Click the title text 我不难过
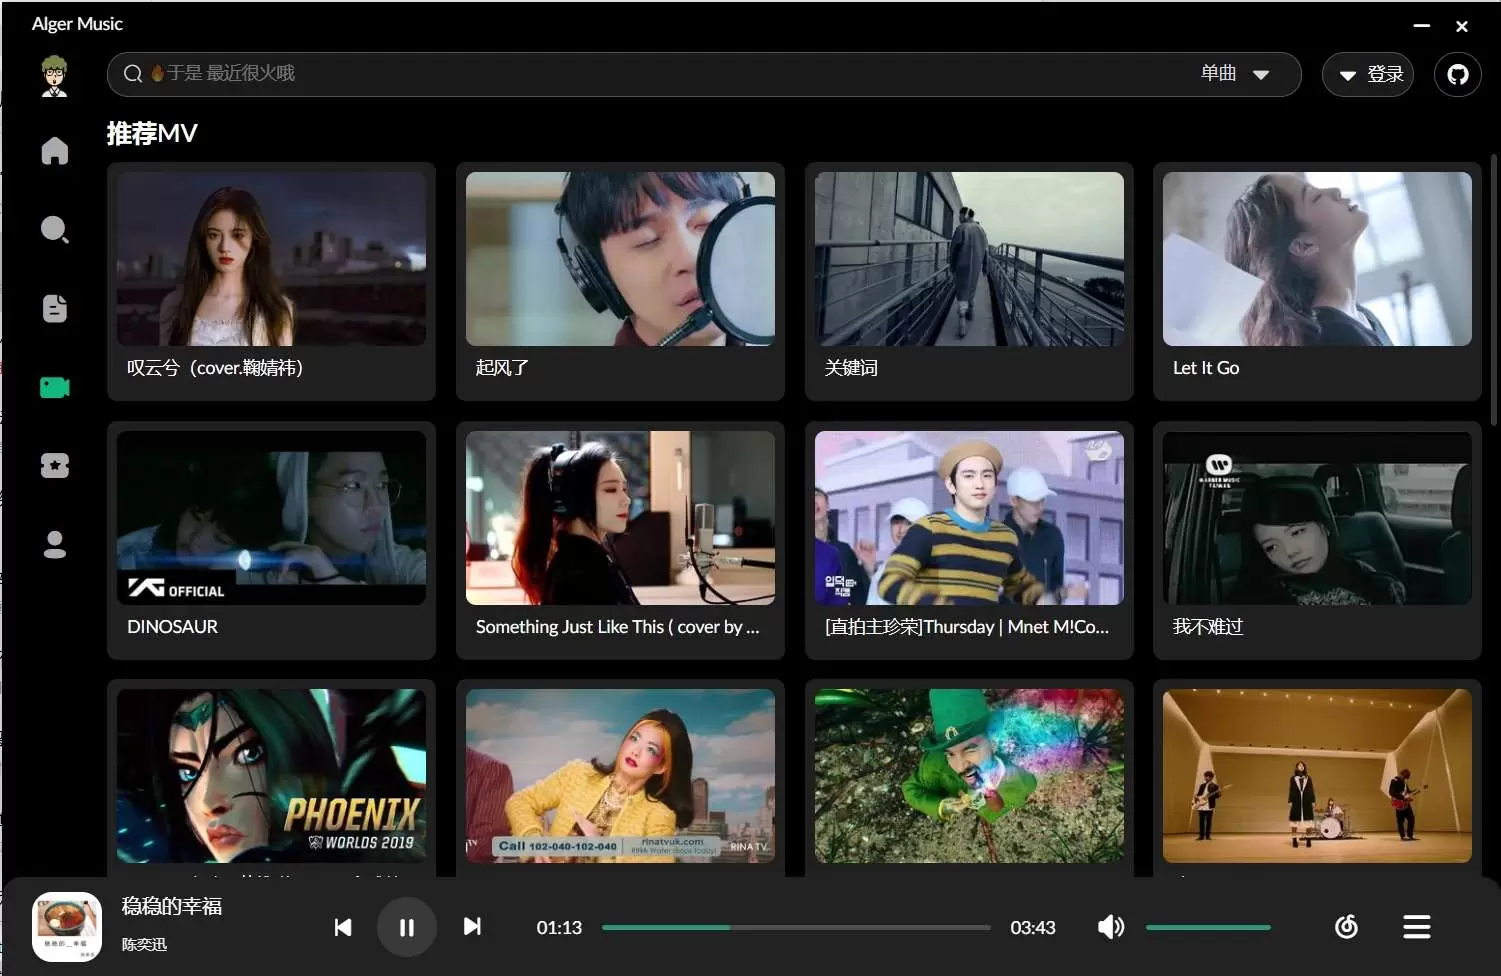This screenshot has width=1501, height=976. pyautogui.click(x=1207, y=627)
